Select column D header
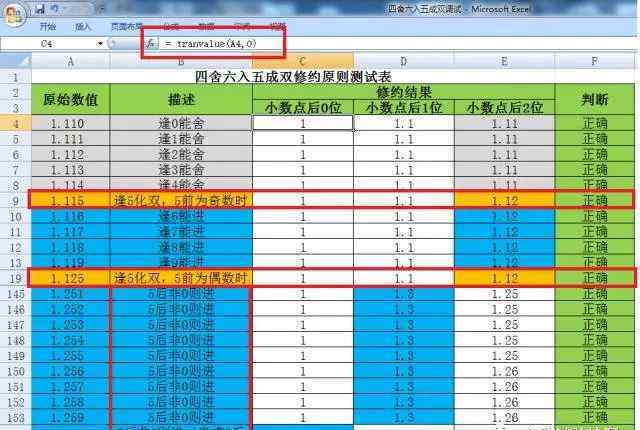The height and width of the screenshot is (430, 640). 402,61
